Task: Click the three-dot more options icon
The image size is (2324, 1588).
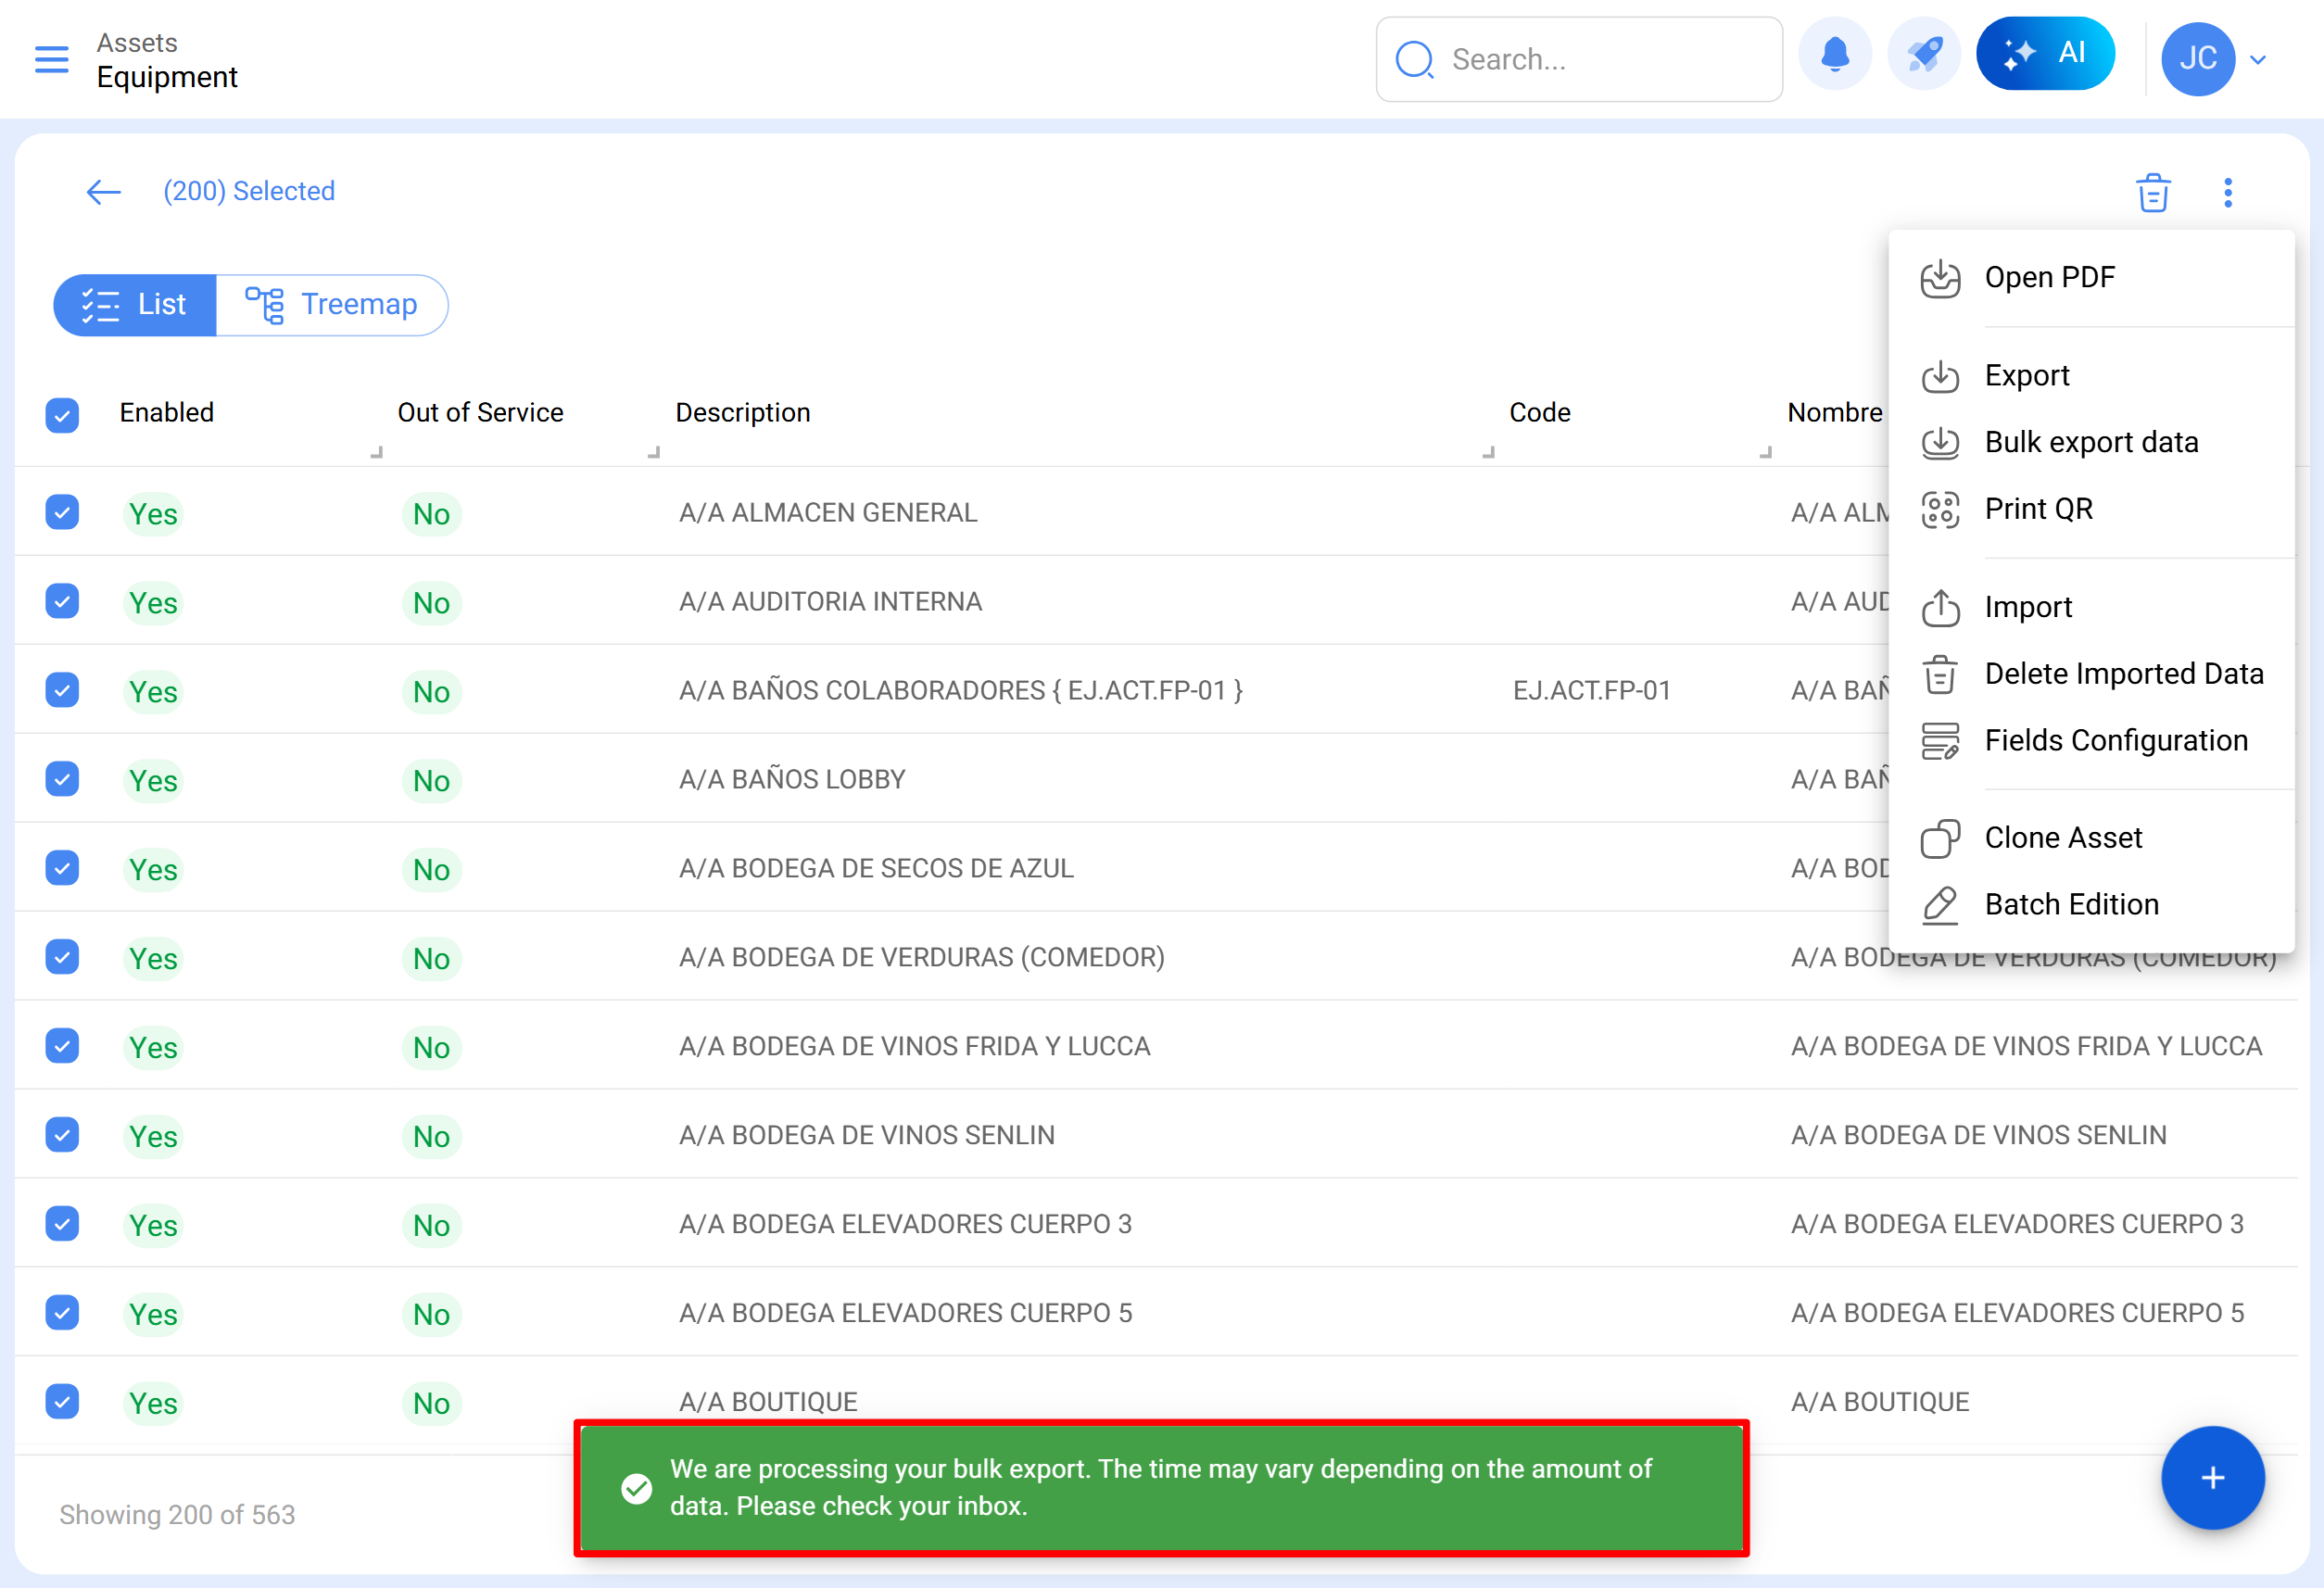Action: click(x=2227, y=192)
